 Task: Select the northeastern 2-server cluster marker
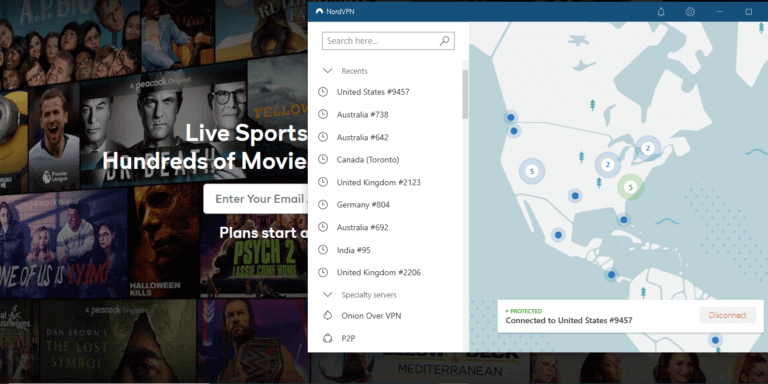point(648,148)
